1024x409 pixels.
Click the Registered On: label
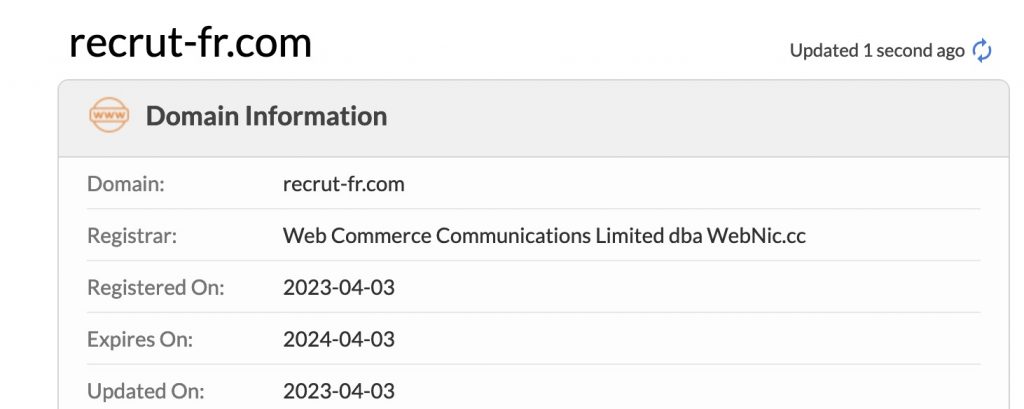point(155,287)
